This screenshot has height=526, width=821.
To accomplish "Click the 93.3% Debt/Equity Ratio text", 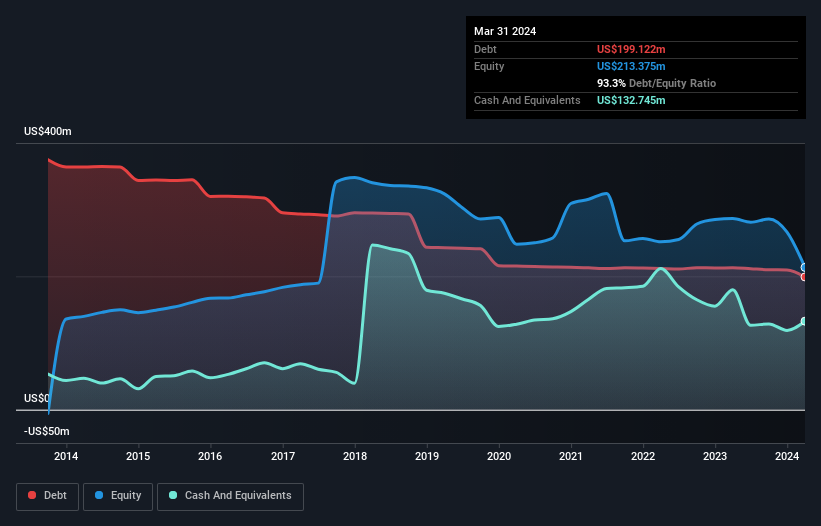I will coord(656,83).
